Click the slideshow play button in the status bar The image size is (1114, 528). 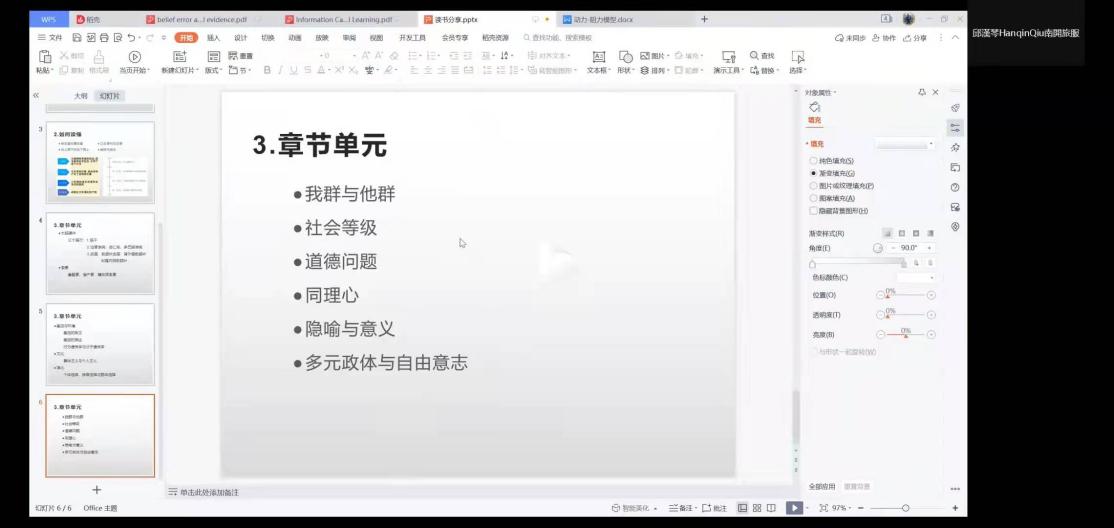pyautogui.click(x=794, y=508)
